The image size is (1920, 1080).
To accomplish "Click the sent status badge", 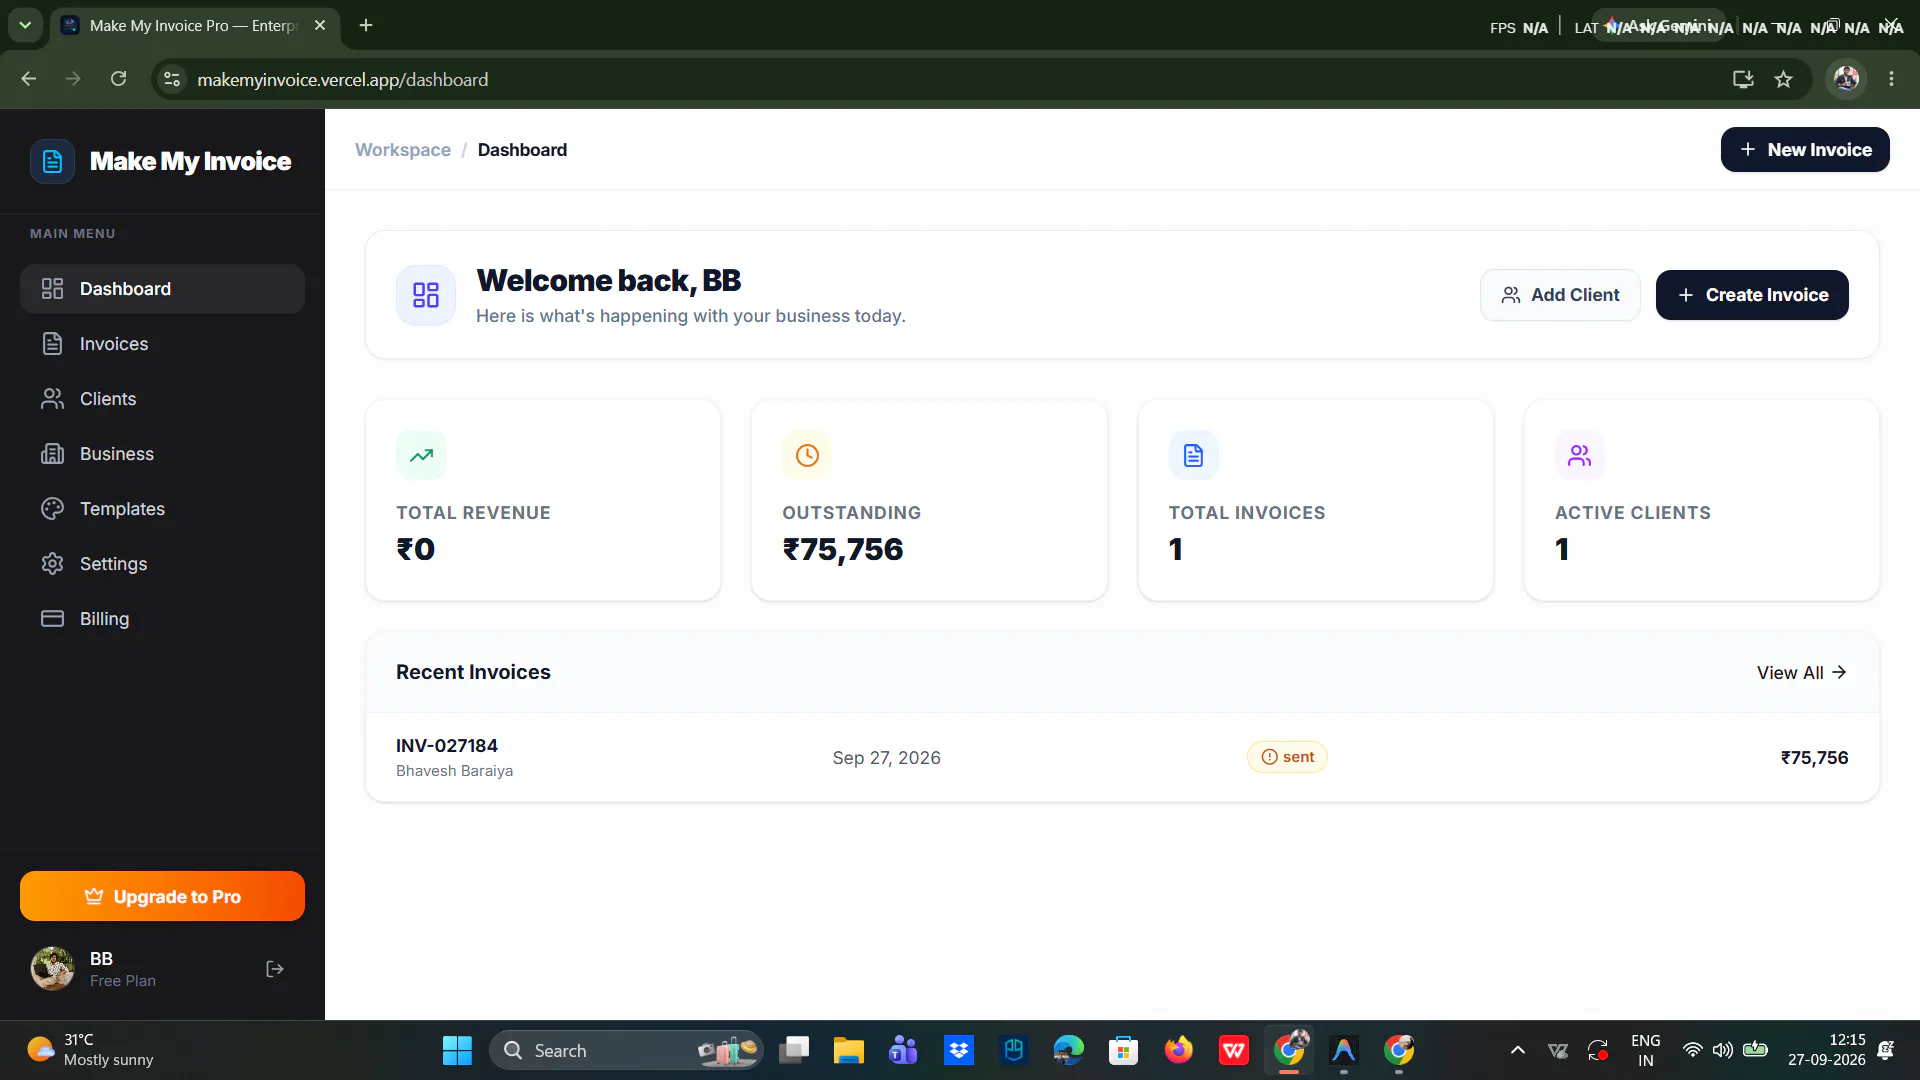I will pyautogui.click(x=1287, y=757).
